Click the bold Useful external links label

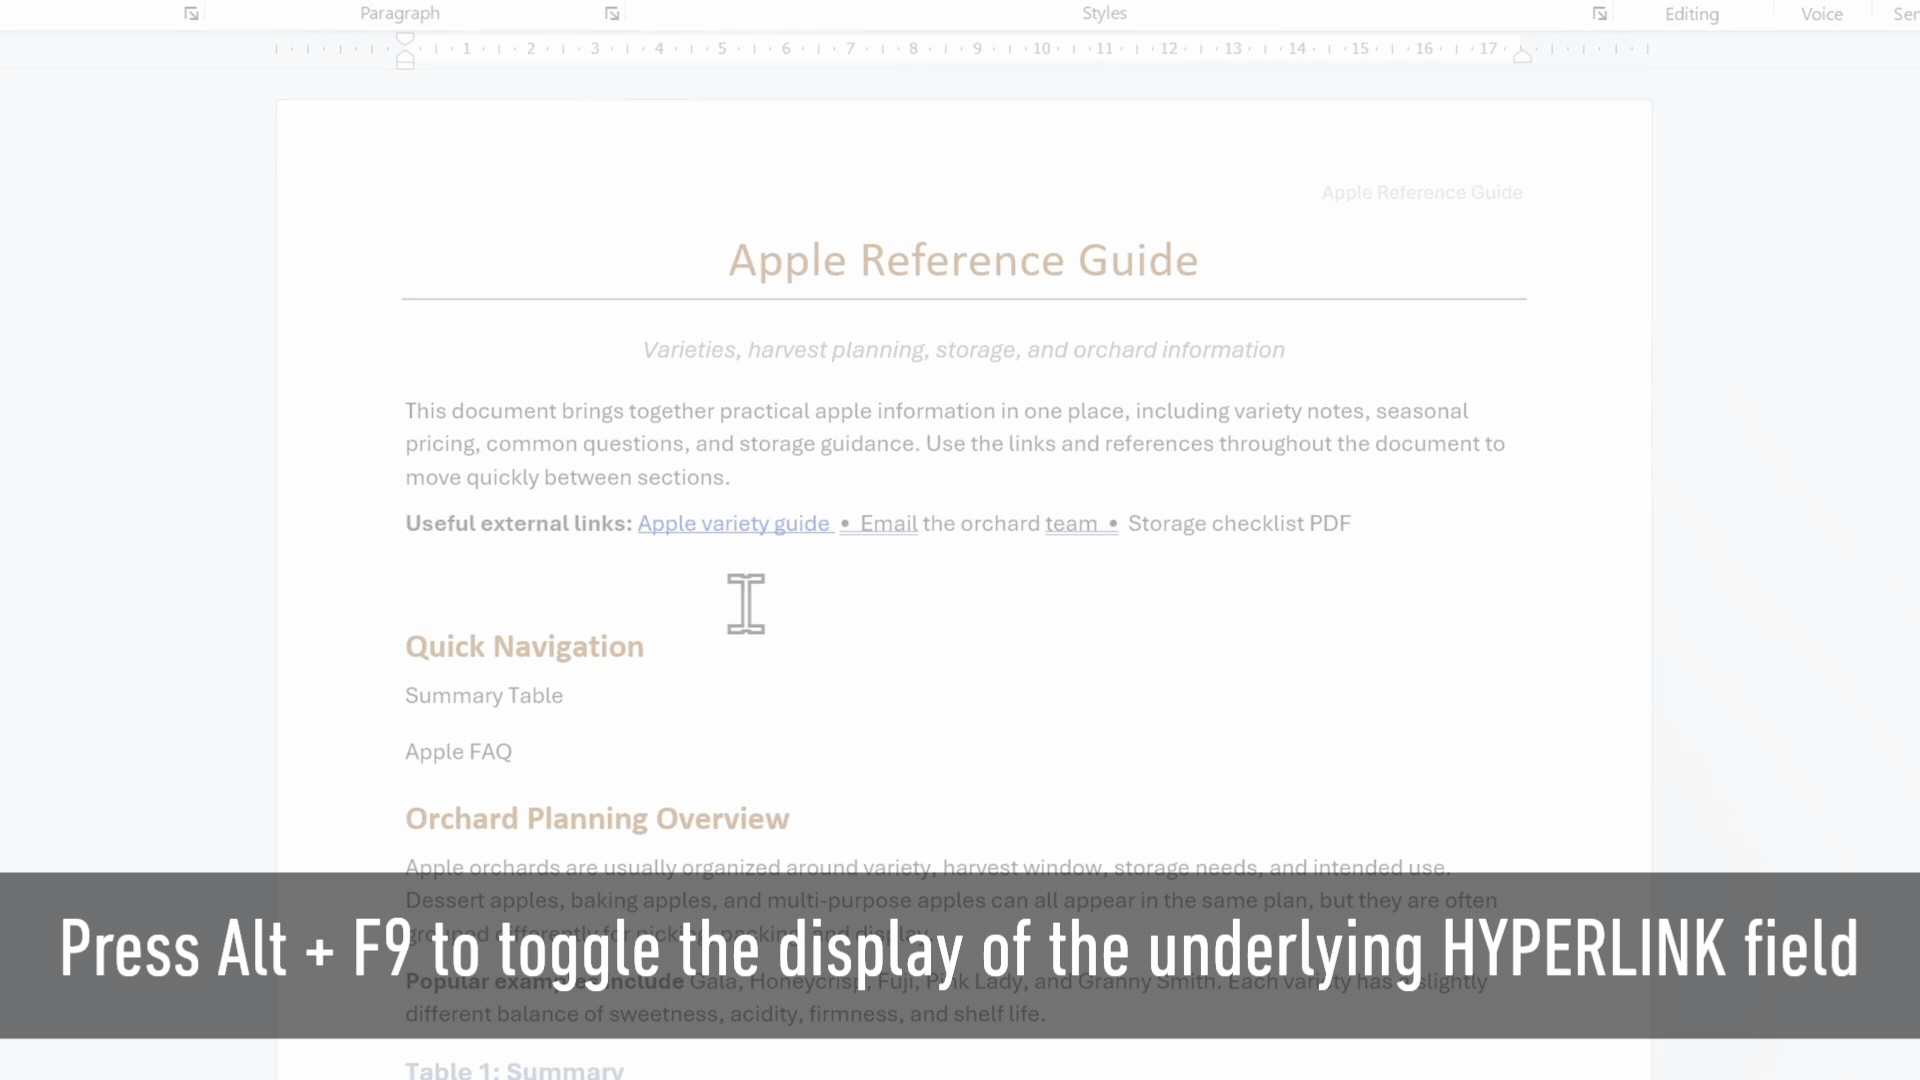click(519, 524)
